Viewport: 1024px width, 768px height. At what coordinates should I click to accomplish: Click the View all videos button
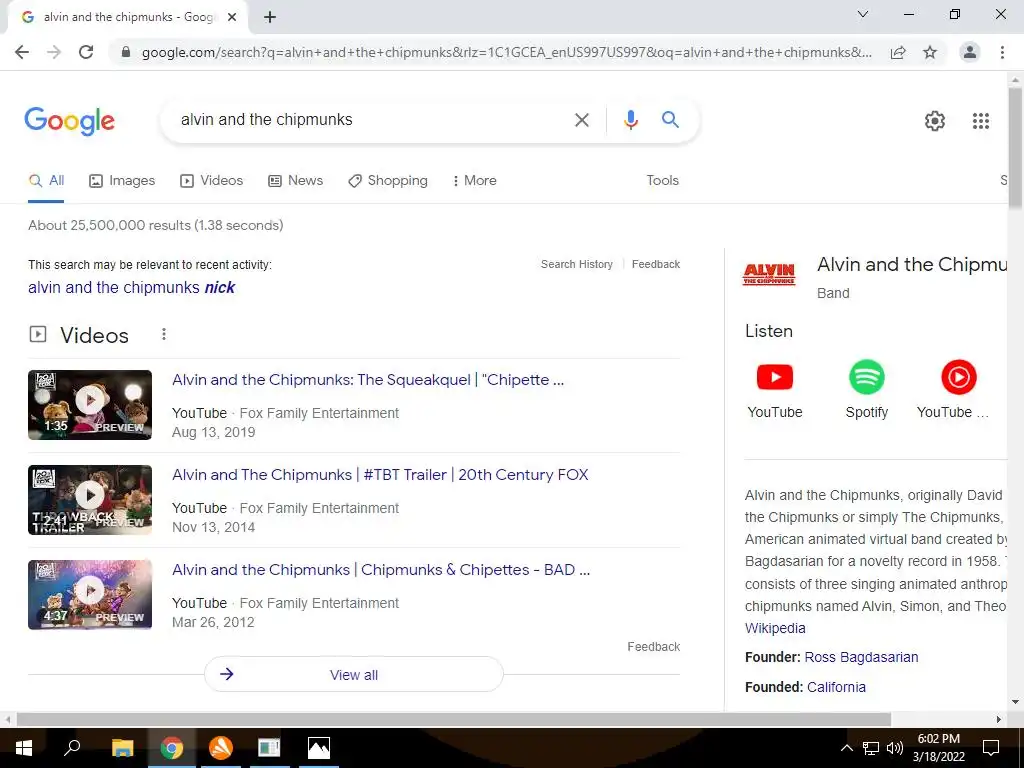pyautogui.click(x=353, y=675)
